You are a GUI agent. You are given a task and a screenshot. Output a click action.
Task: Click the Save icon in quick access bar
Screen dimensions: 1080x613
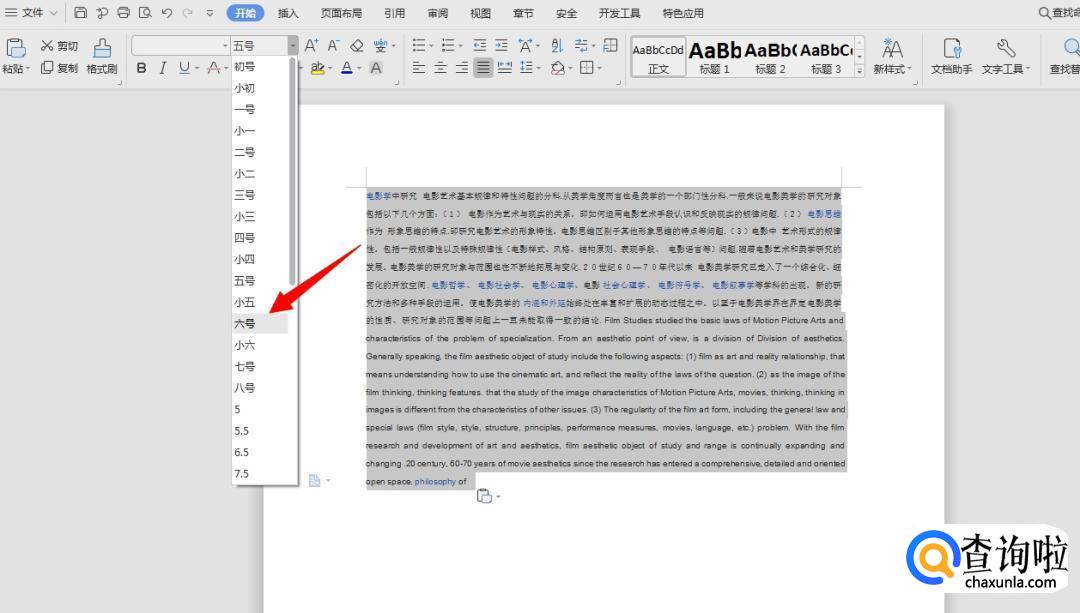click(x=81, y=12)
